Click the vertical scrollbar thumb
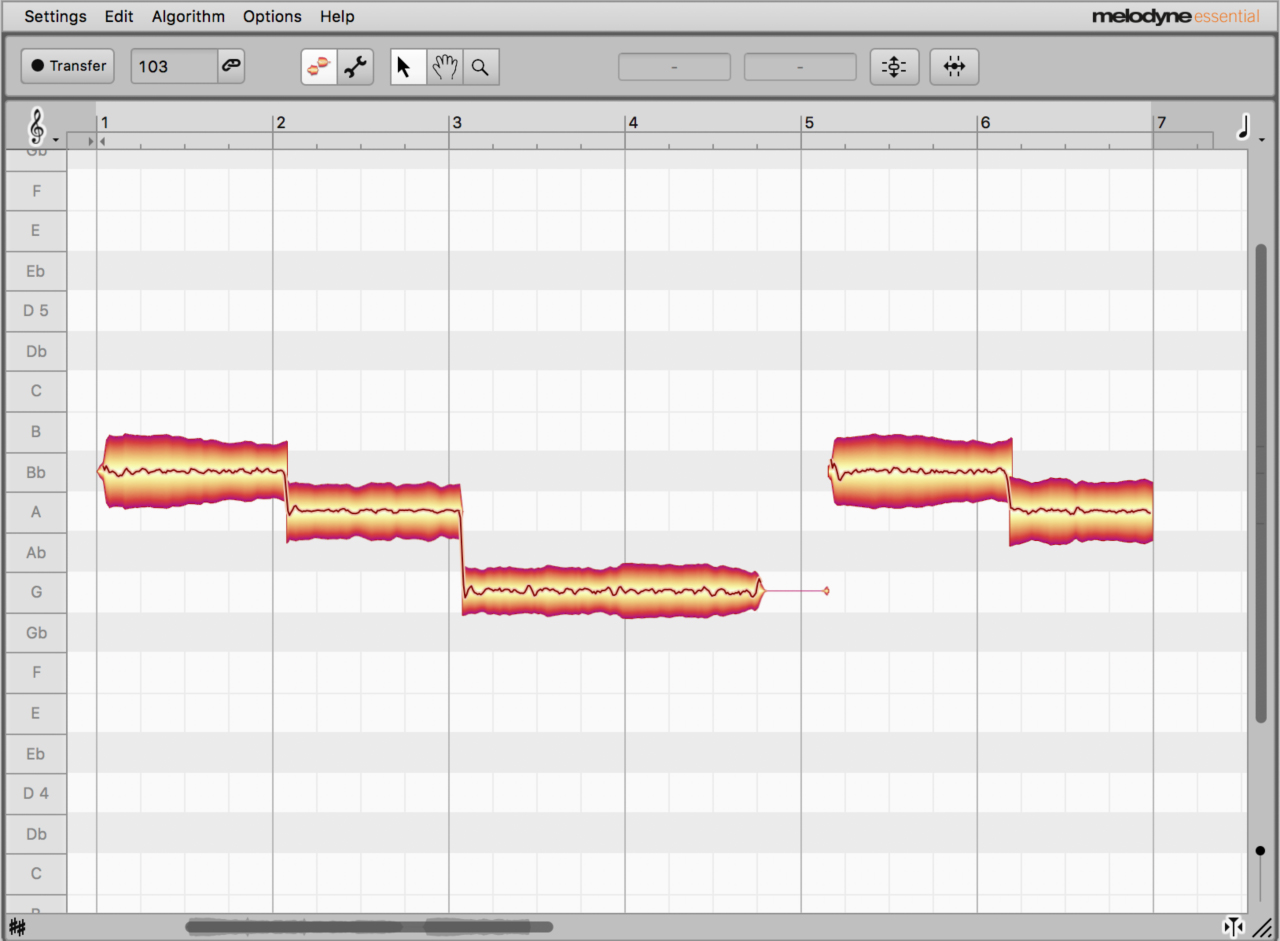 coord(1261,482)
